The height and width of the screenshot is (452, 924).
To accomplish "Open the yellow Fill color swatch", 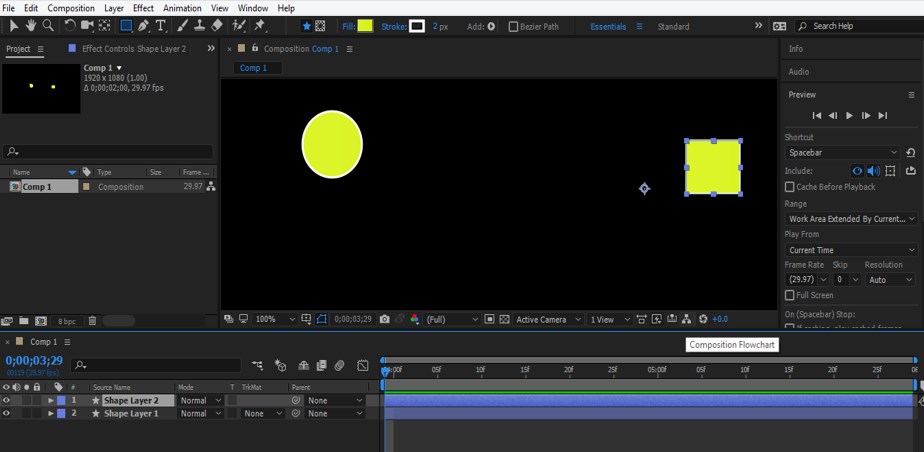I will click(x=365, y=26).
